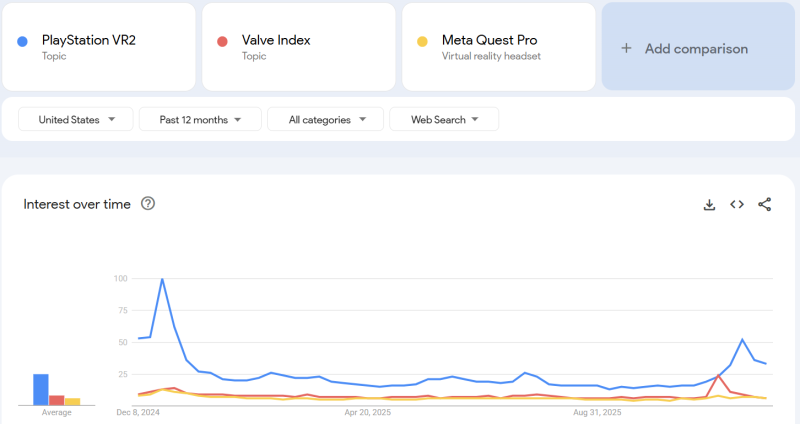Open the embed code icon
800x424 pixels.
click(737, 204)
